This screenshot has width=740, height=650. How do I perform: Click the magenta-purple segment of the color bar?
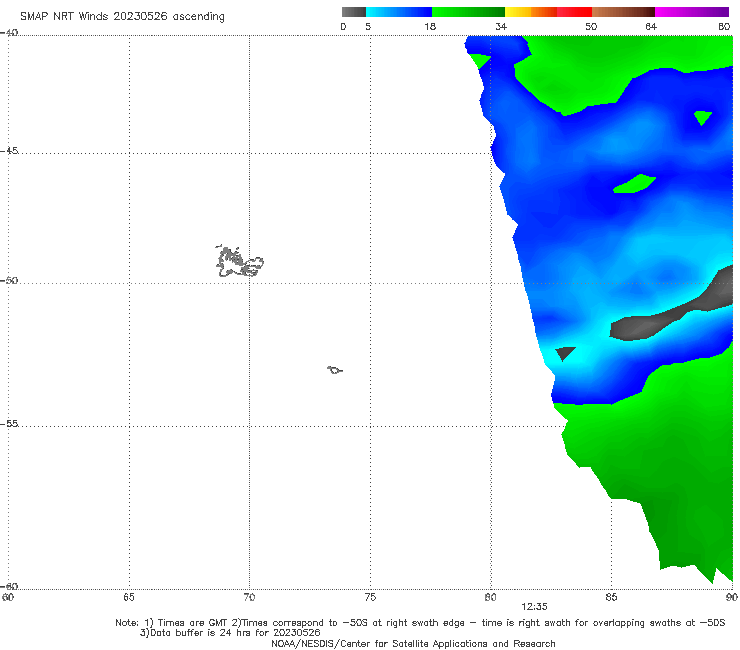coord(692,12)
